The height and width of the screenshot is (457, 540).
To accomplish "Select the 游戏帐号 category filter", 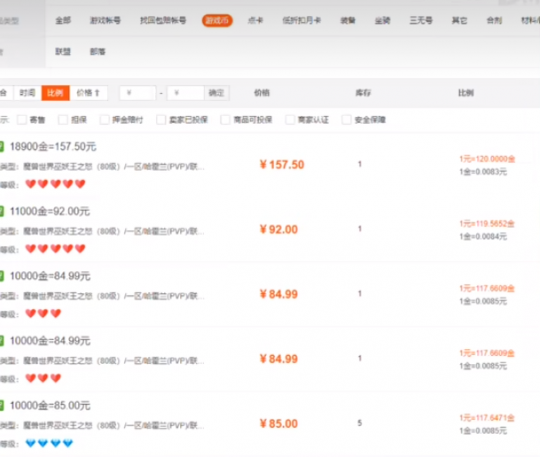I will tap(105, 20).
